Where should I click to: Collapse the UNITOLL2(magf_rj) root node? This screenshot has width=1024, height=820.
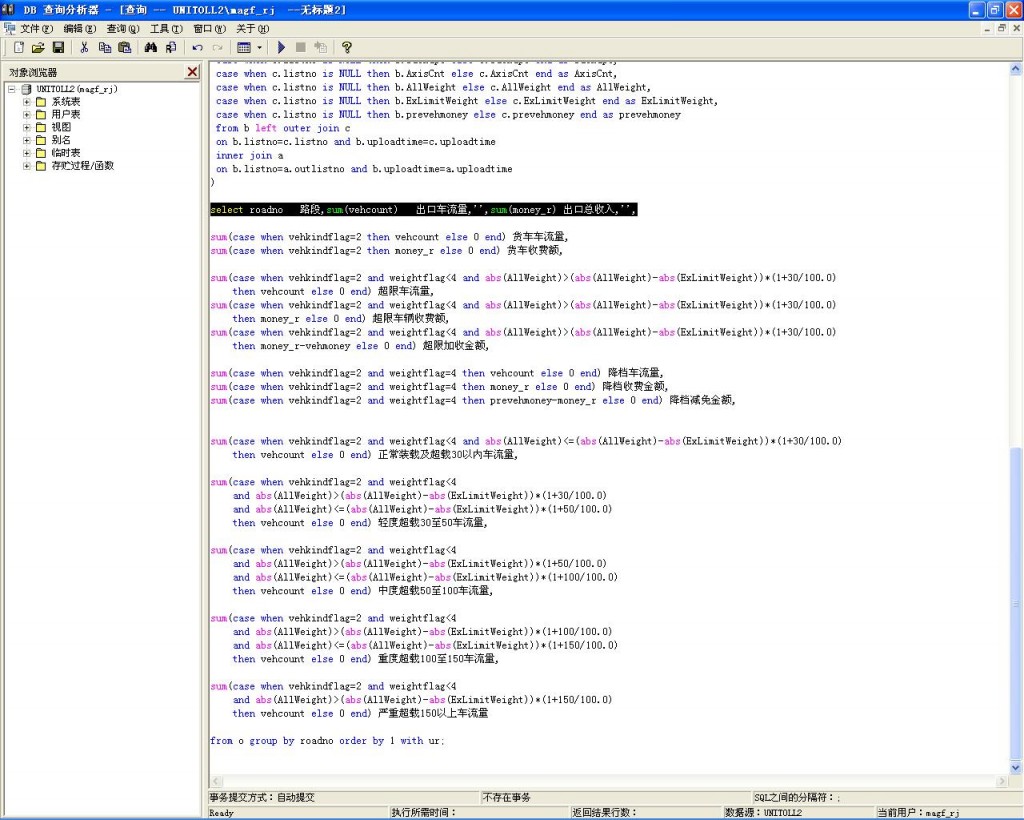(12, 89)
